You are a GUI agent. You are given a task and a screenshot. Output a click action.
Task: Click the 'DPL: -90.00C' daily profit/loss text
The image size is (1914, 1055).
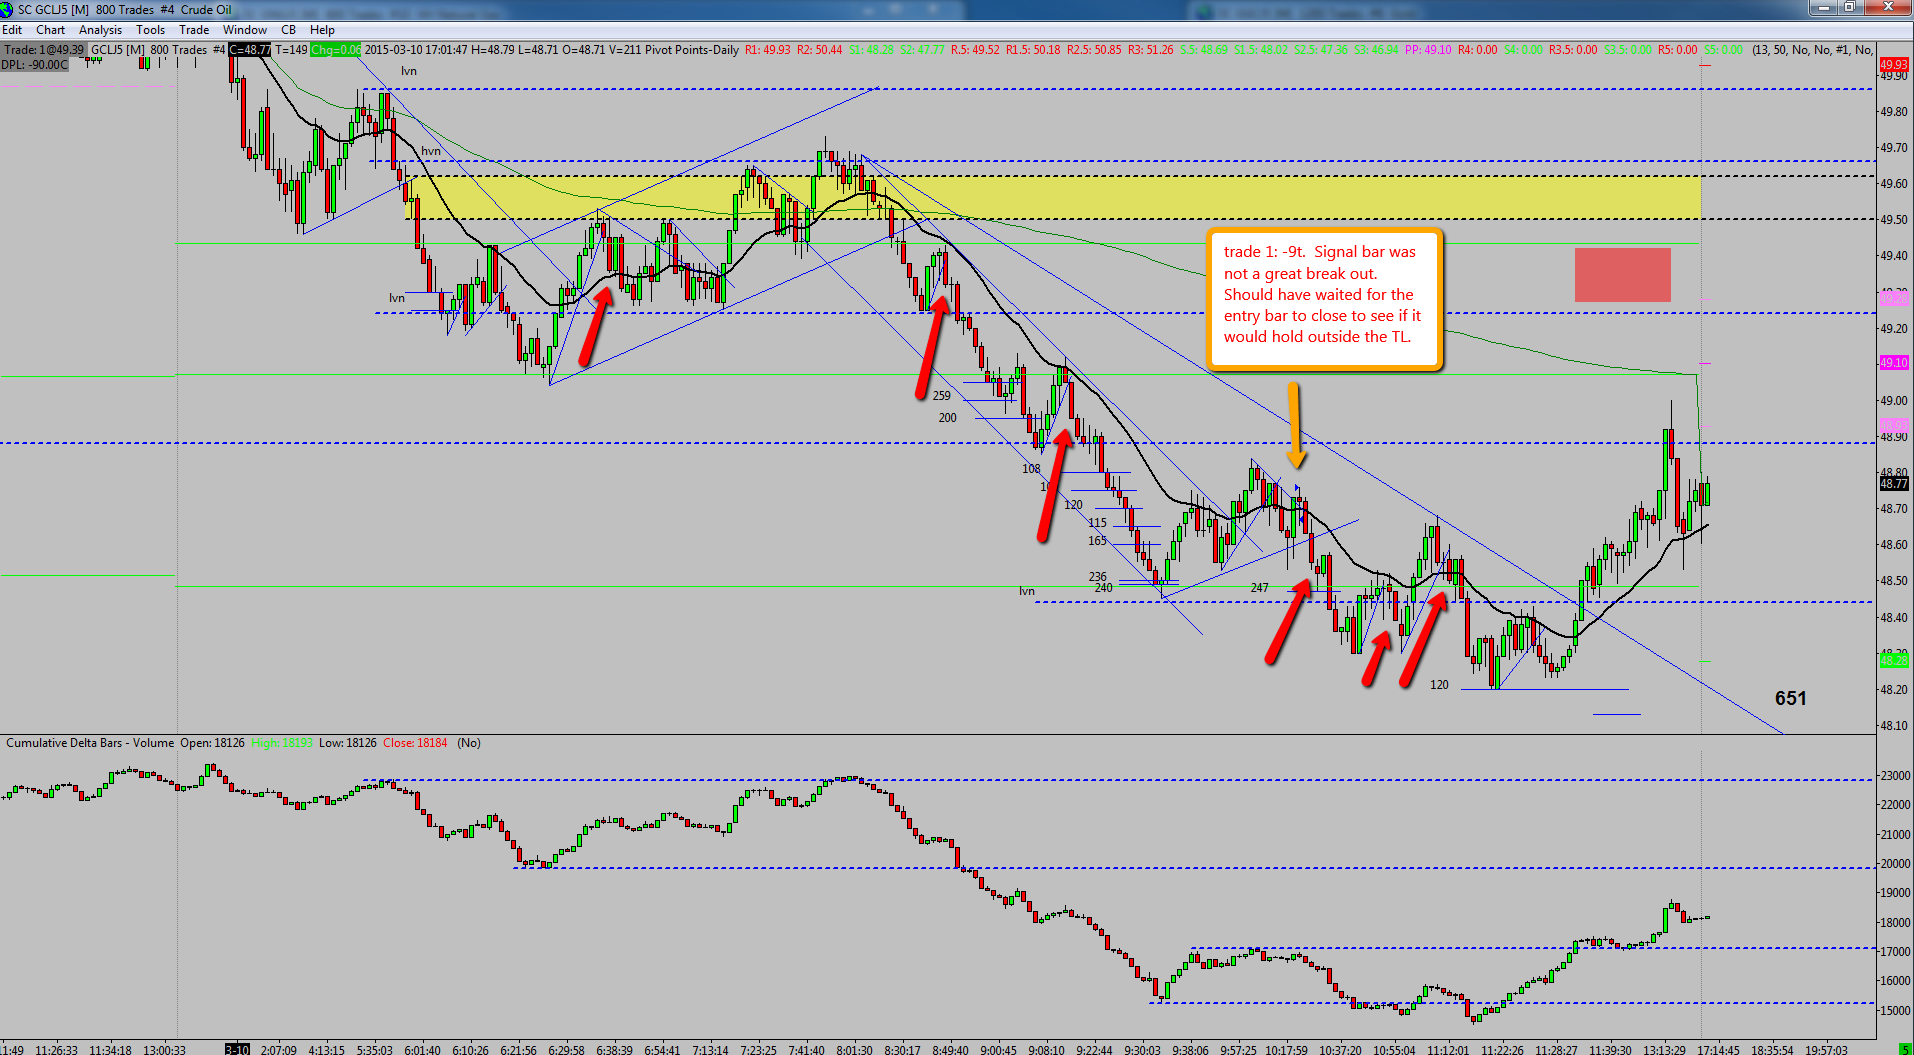click(x=35, y=65)
